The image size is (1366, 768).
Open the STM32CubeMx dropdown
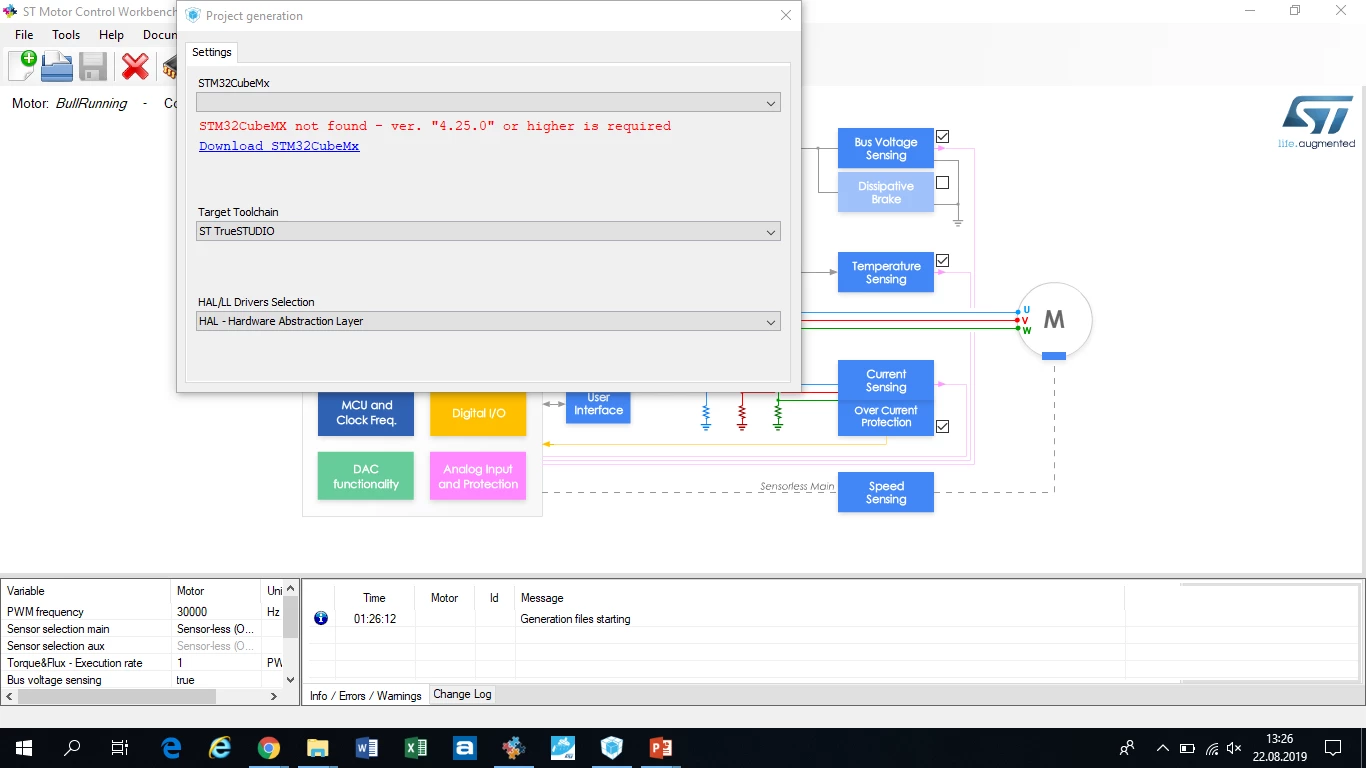click(488, 103)
